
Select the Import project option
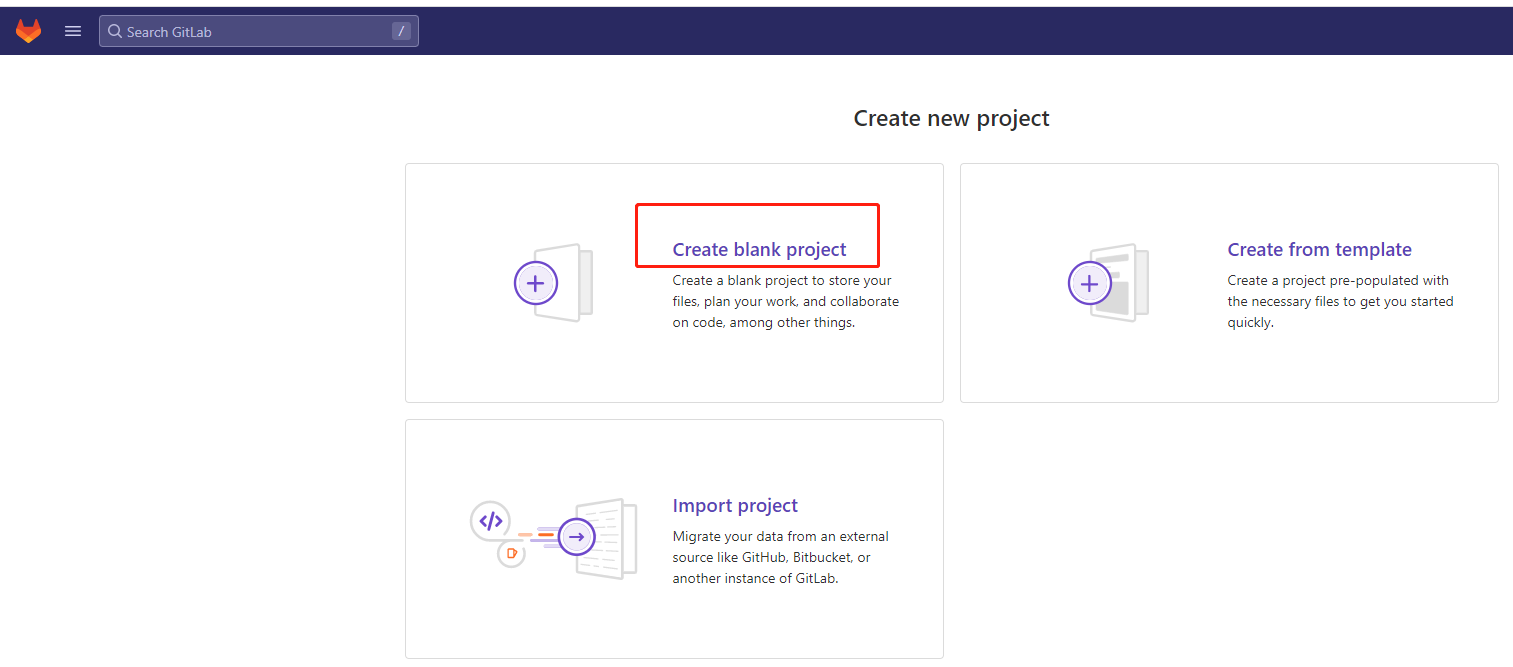735,505
